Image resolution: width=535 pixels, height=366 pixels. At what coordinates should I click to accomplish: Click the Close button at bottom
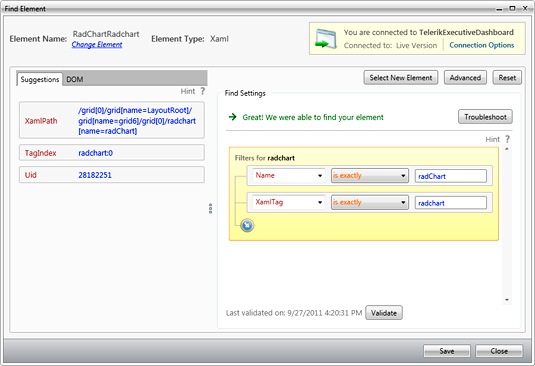click(499, 351)
